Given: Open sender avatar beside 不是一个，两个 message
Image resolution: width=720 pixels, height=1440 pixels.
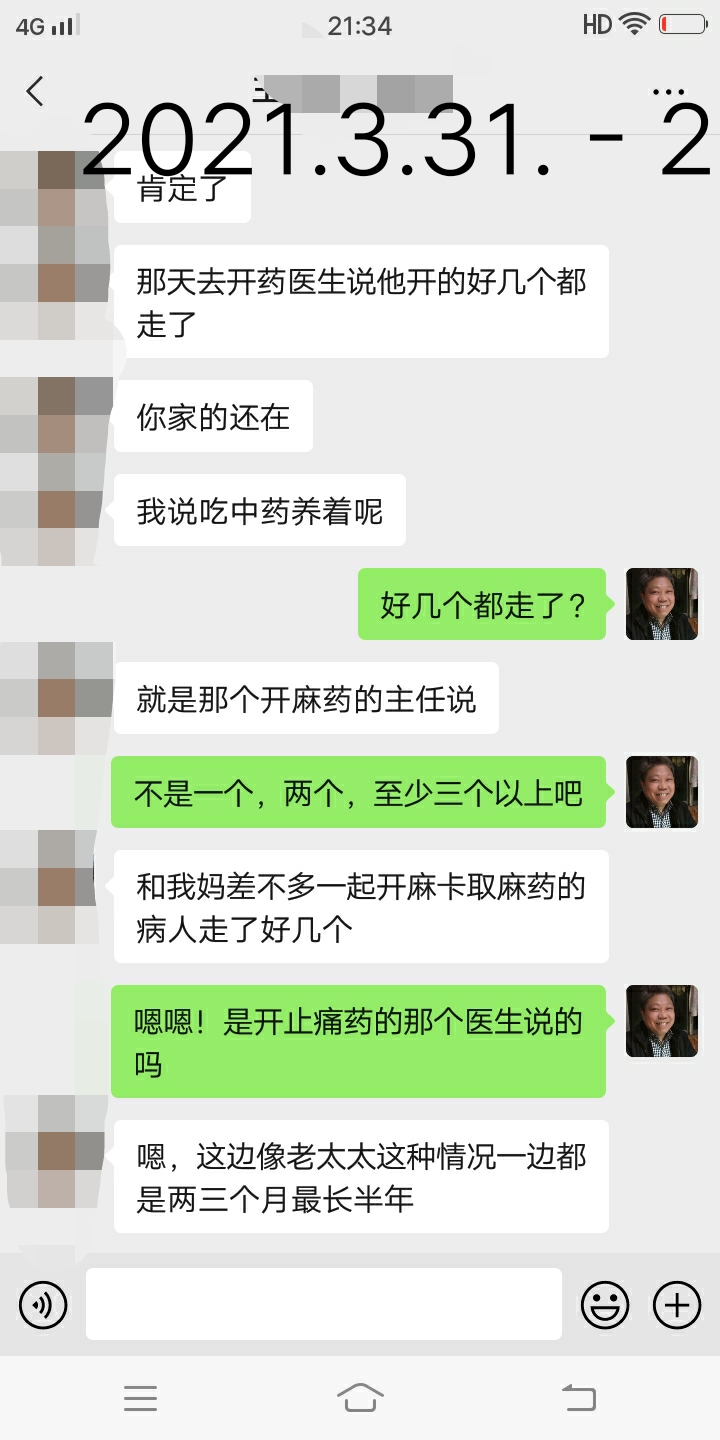Looking at the screenshot, I should pos(662,792).
